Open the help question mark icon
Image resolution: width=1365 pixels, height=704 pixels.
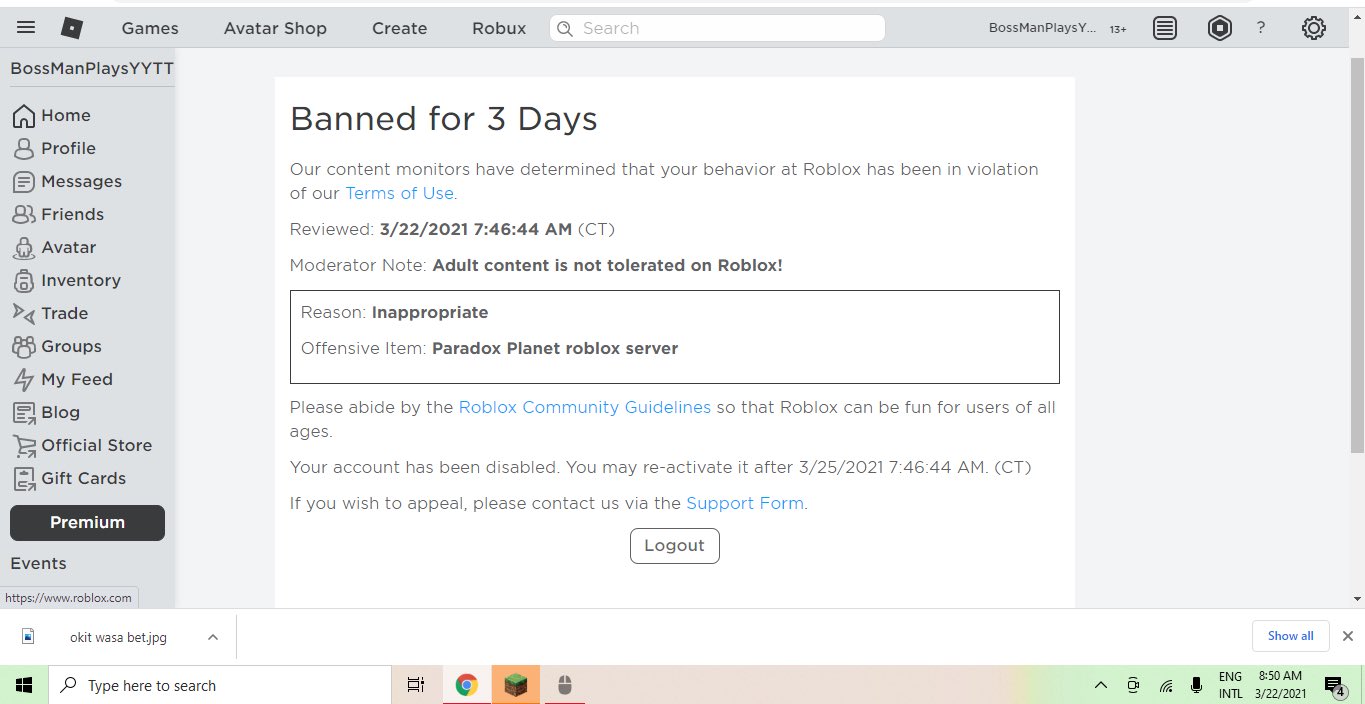1261,28
